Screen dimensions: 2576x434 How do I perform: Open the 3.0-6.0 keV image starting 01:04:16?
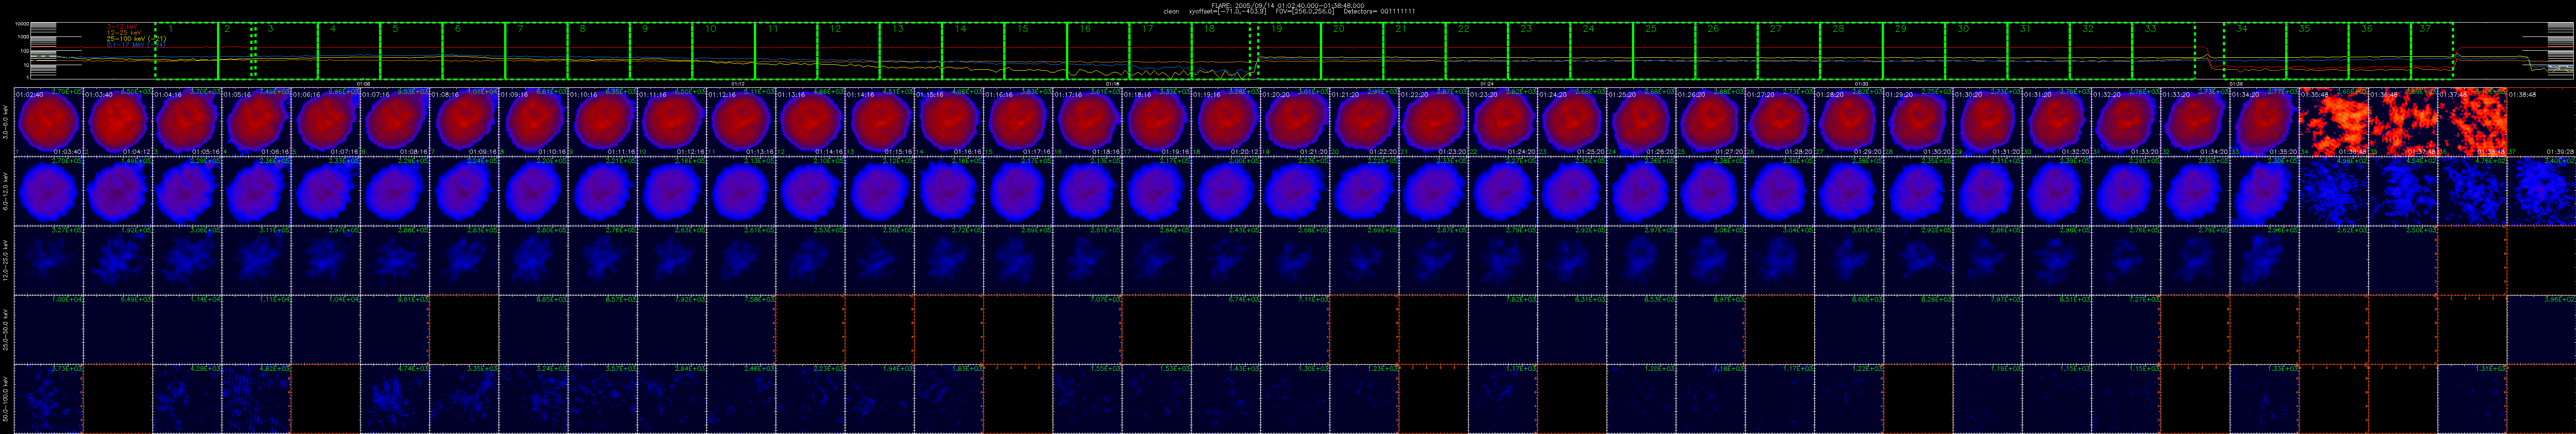[187, 122]
